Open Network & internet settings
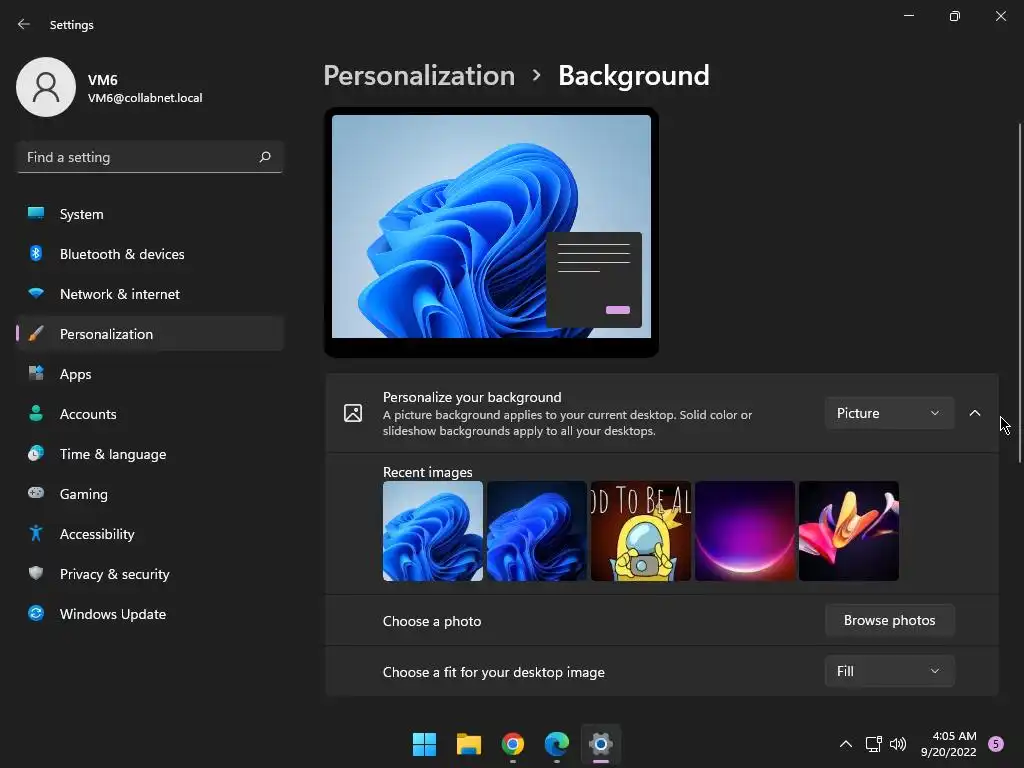1024x768 pixels. (150, 293)
